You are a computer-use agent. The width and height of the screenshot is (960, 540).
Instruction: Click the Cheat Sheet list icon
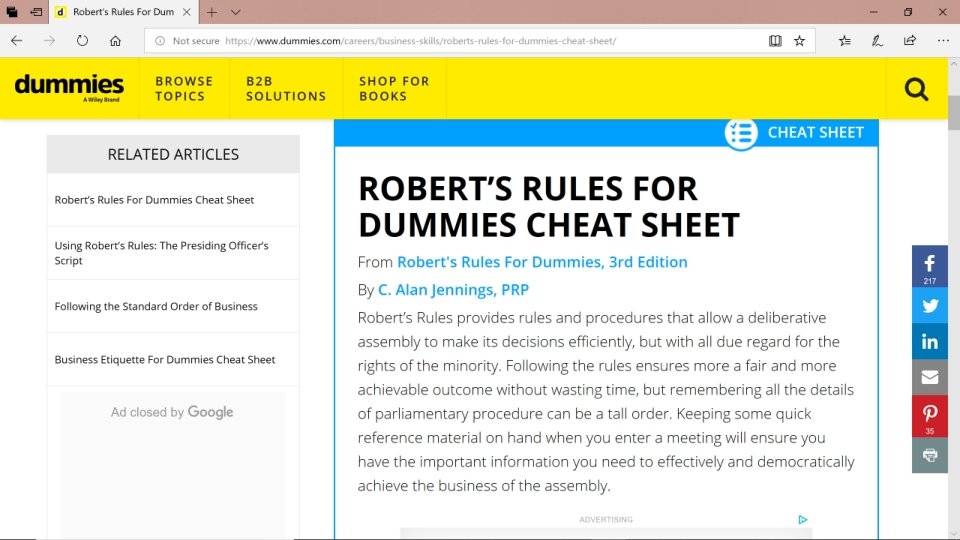pyautogui.click(x=741, y=133)
